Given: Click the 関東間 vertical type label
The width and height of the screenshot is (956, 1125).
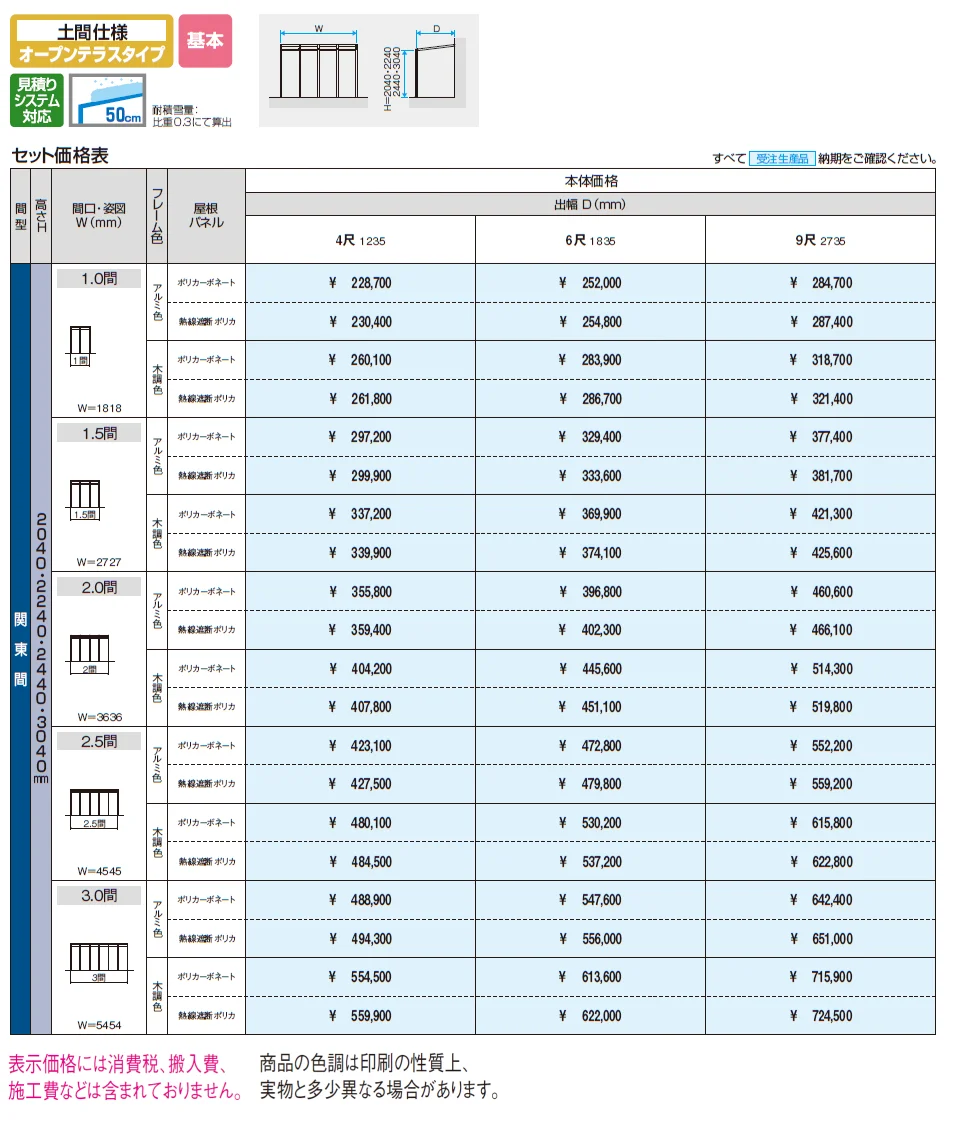Looking at the screenshot, I should coord(20,649).
